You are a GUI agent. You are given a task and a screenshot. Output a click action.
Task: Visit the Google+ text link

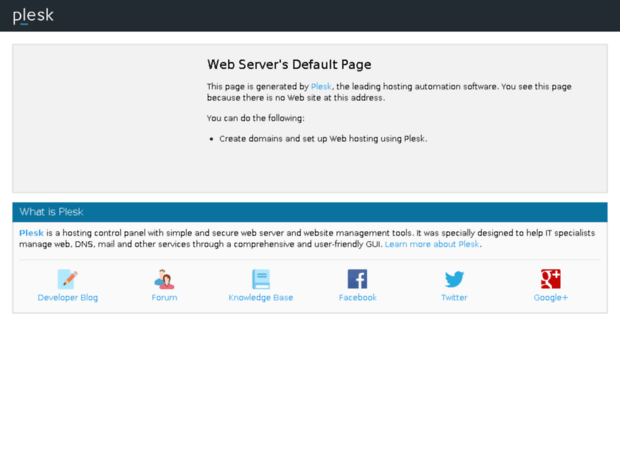(x=551, y=298)
